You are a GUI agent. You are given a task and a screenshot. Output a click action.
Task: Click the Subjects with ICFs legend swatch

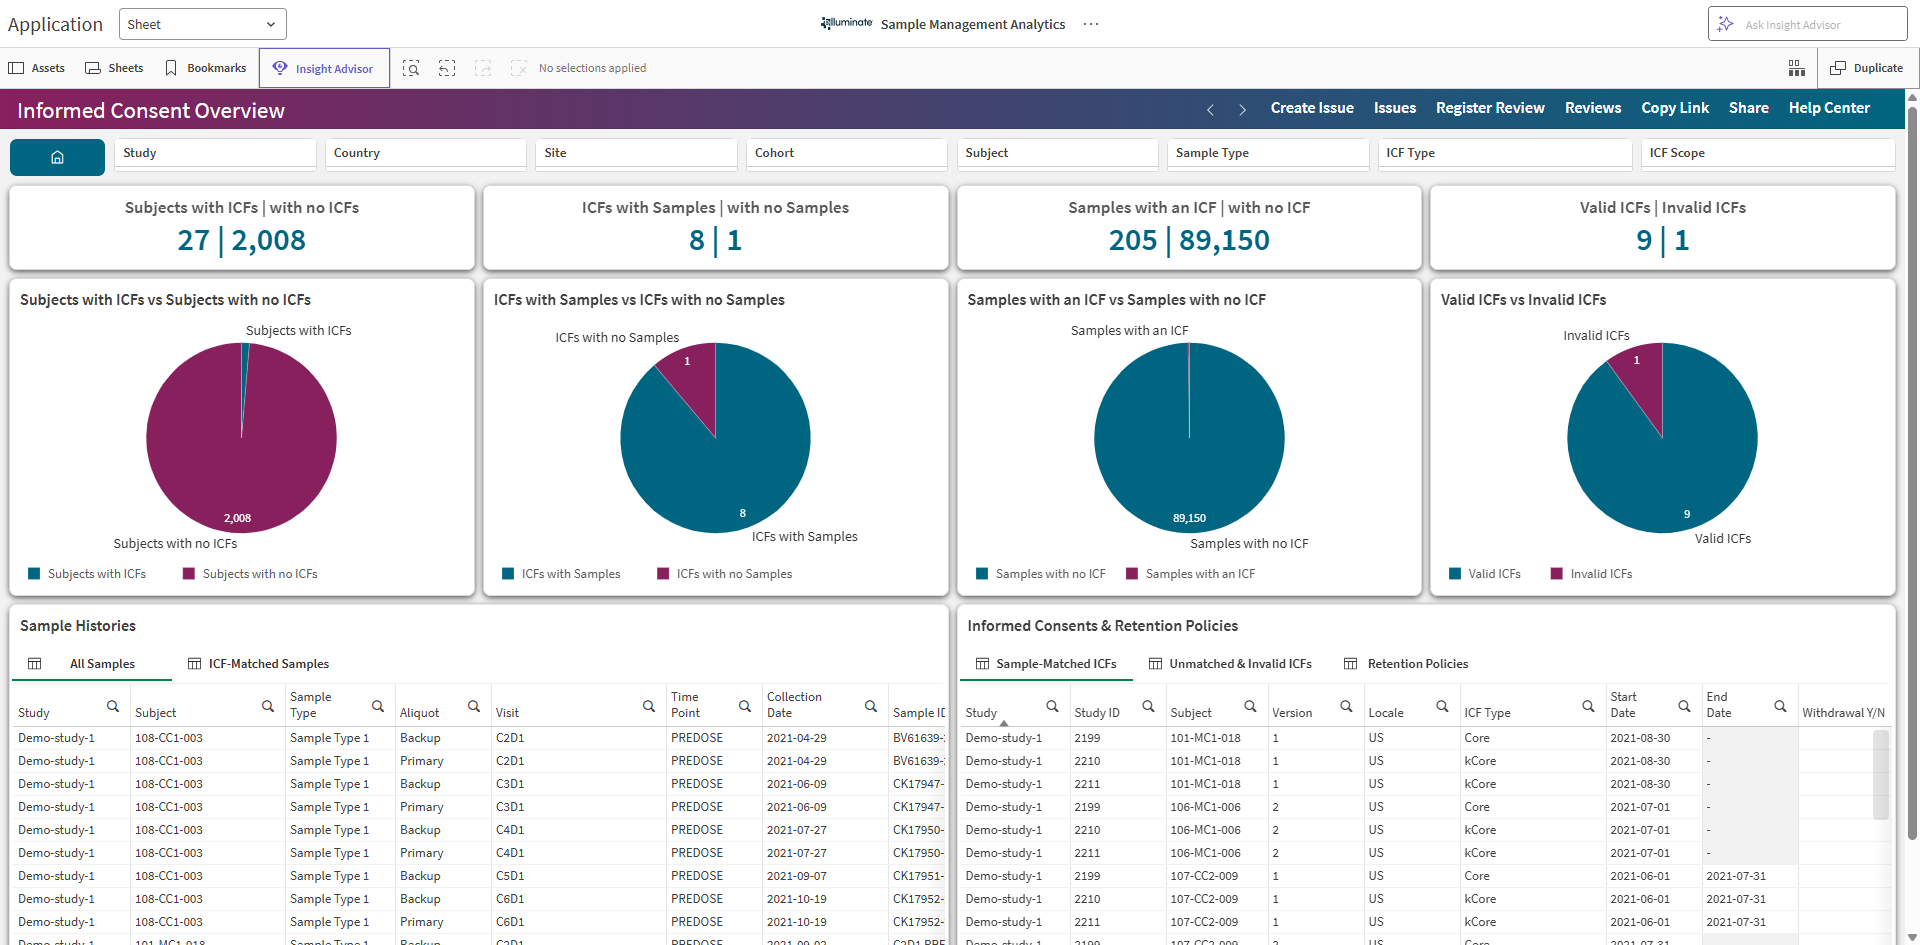click(x=34, y=574)
